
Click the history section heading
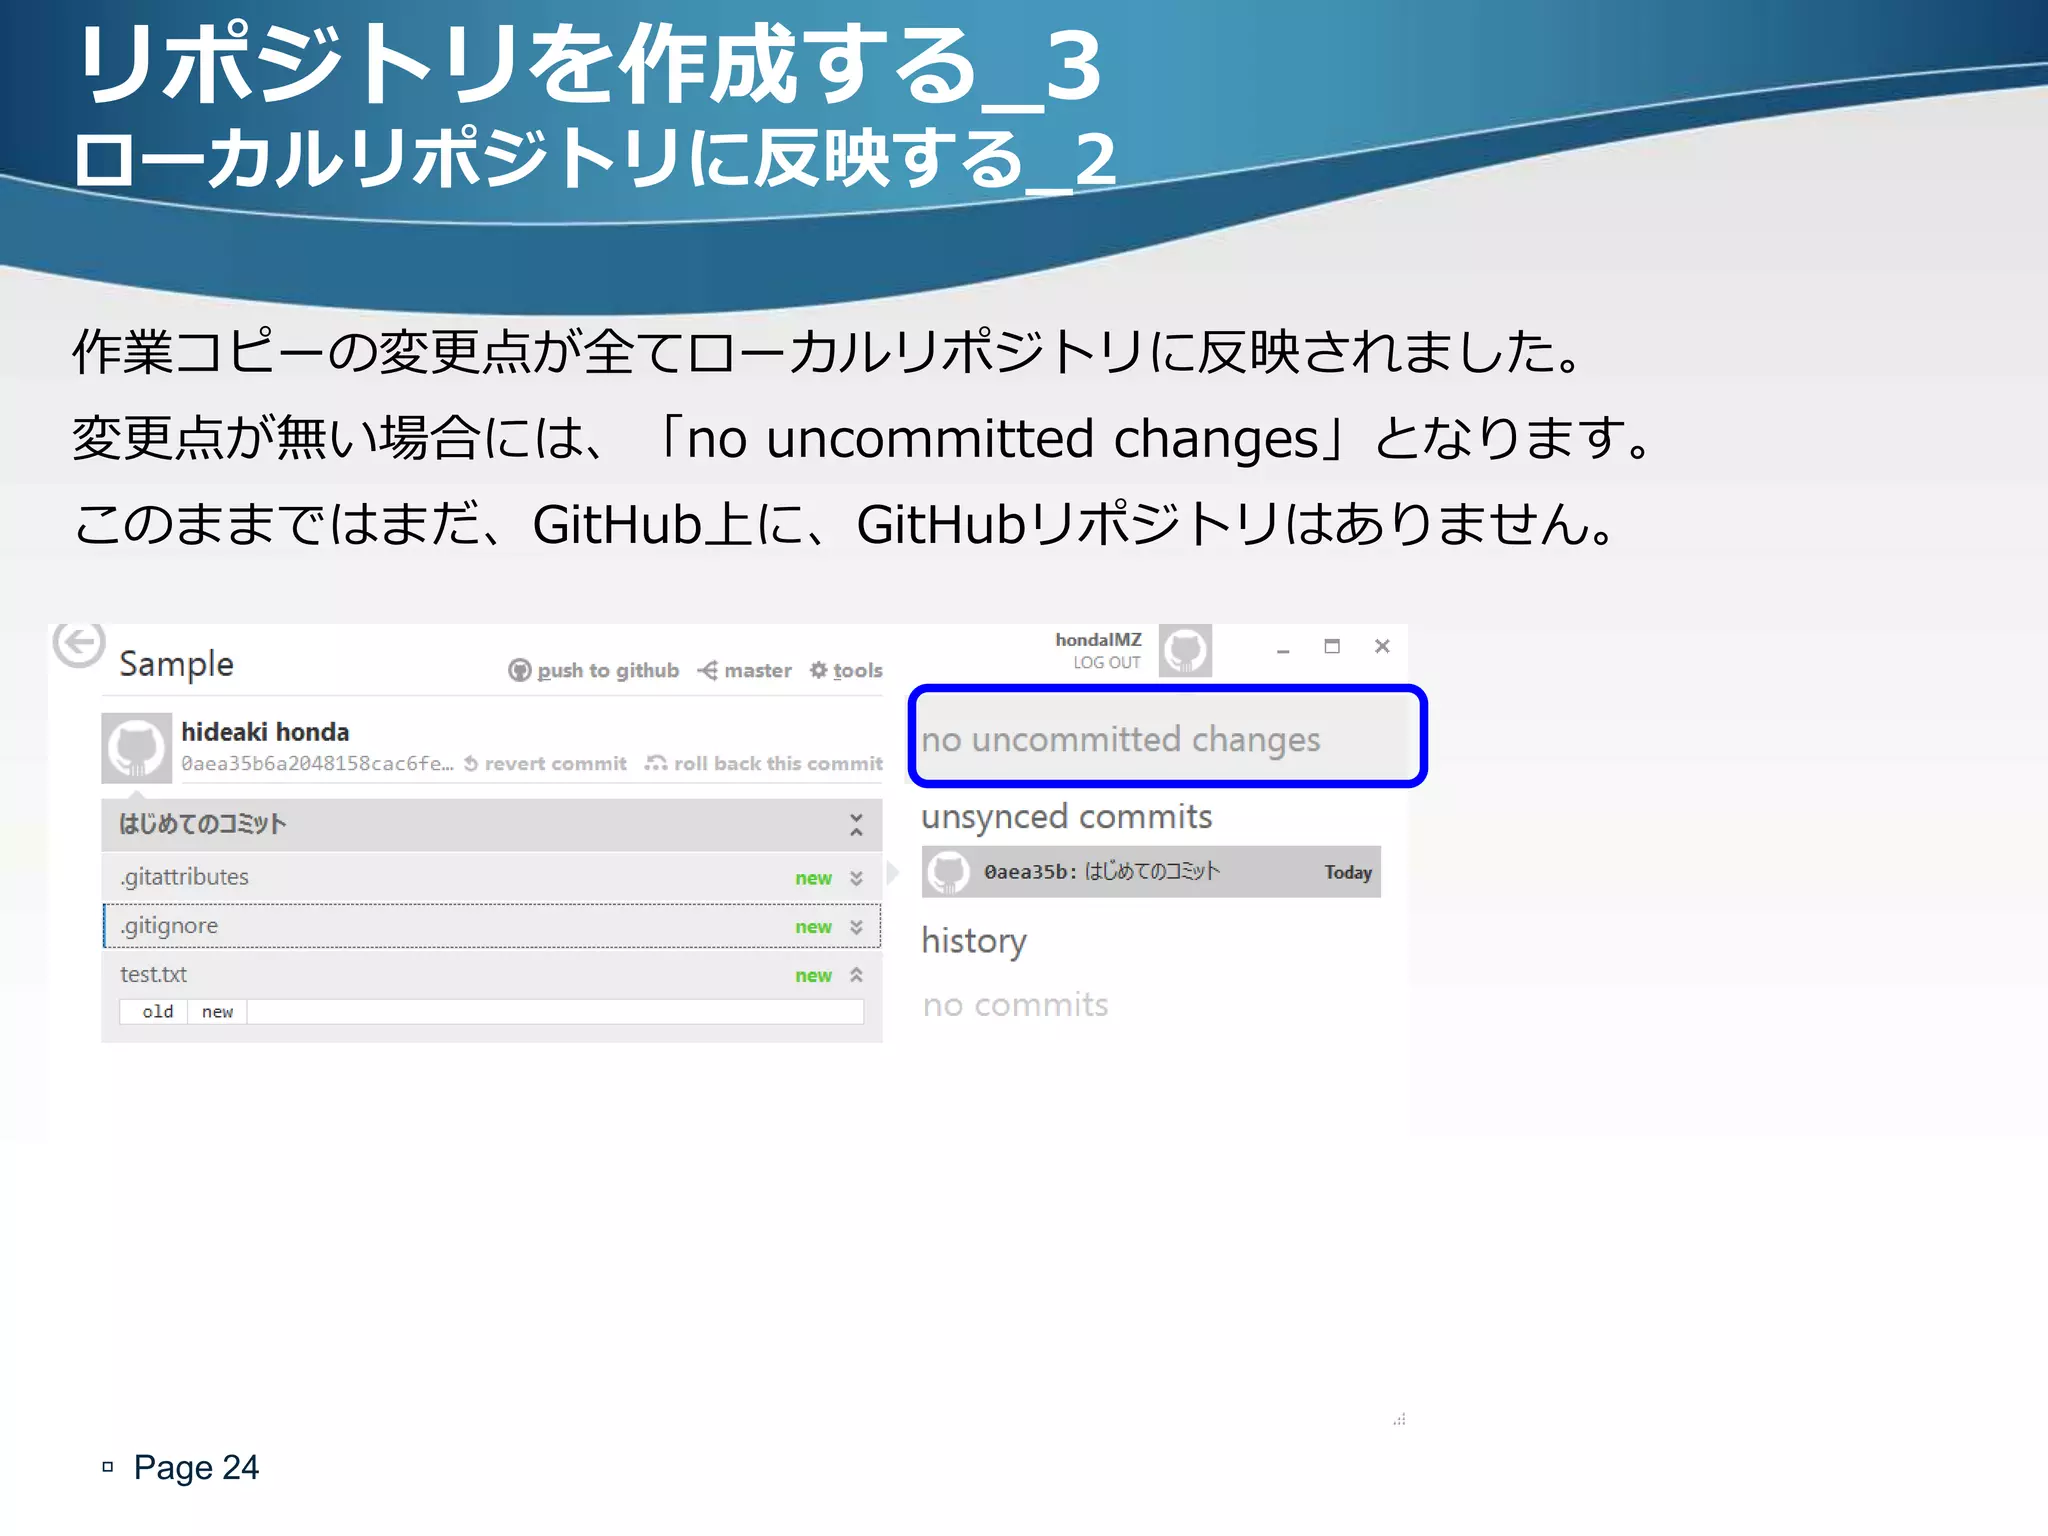(974, 941)
